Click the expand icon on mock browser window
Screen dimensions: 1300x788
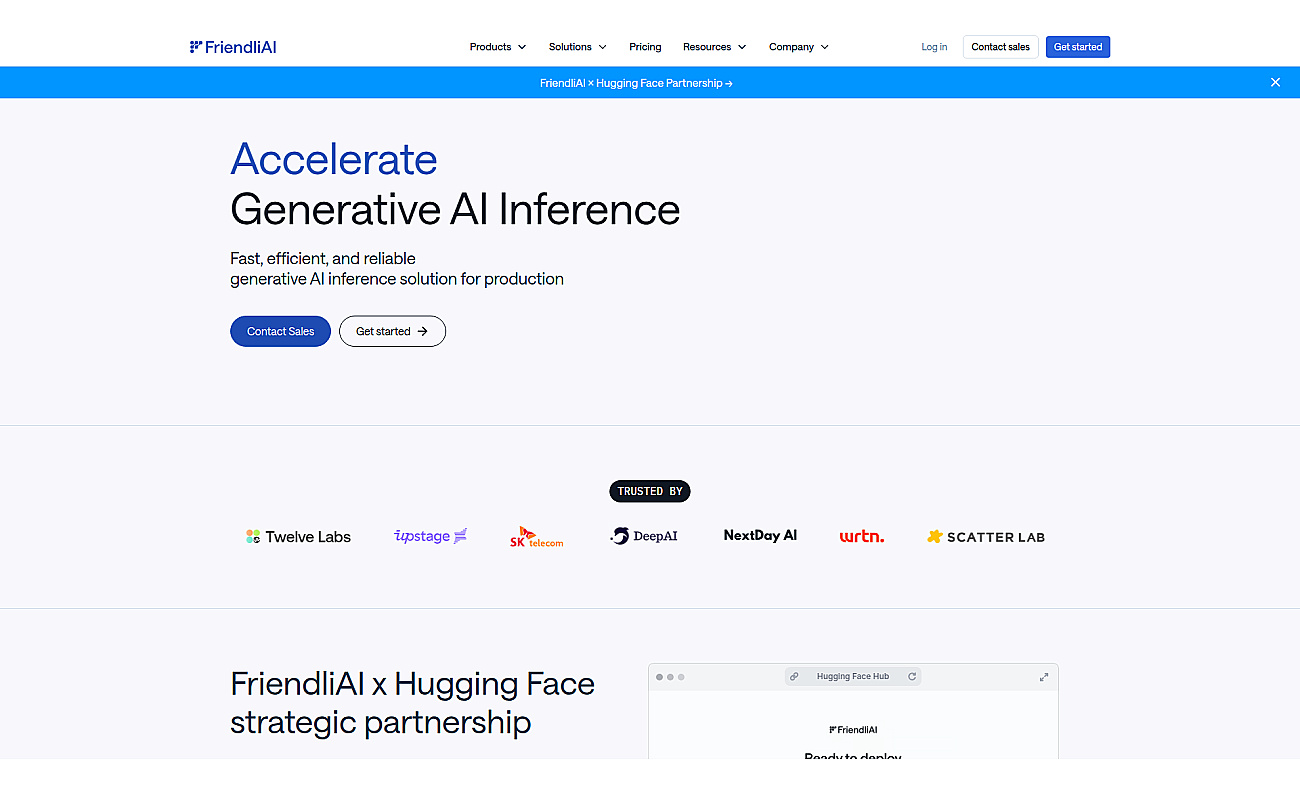click(x=1044, y=677)
